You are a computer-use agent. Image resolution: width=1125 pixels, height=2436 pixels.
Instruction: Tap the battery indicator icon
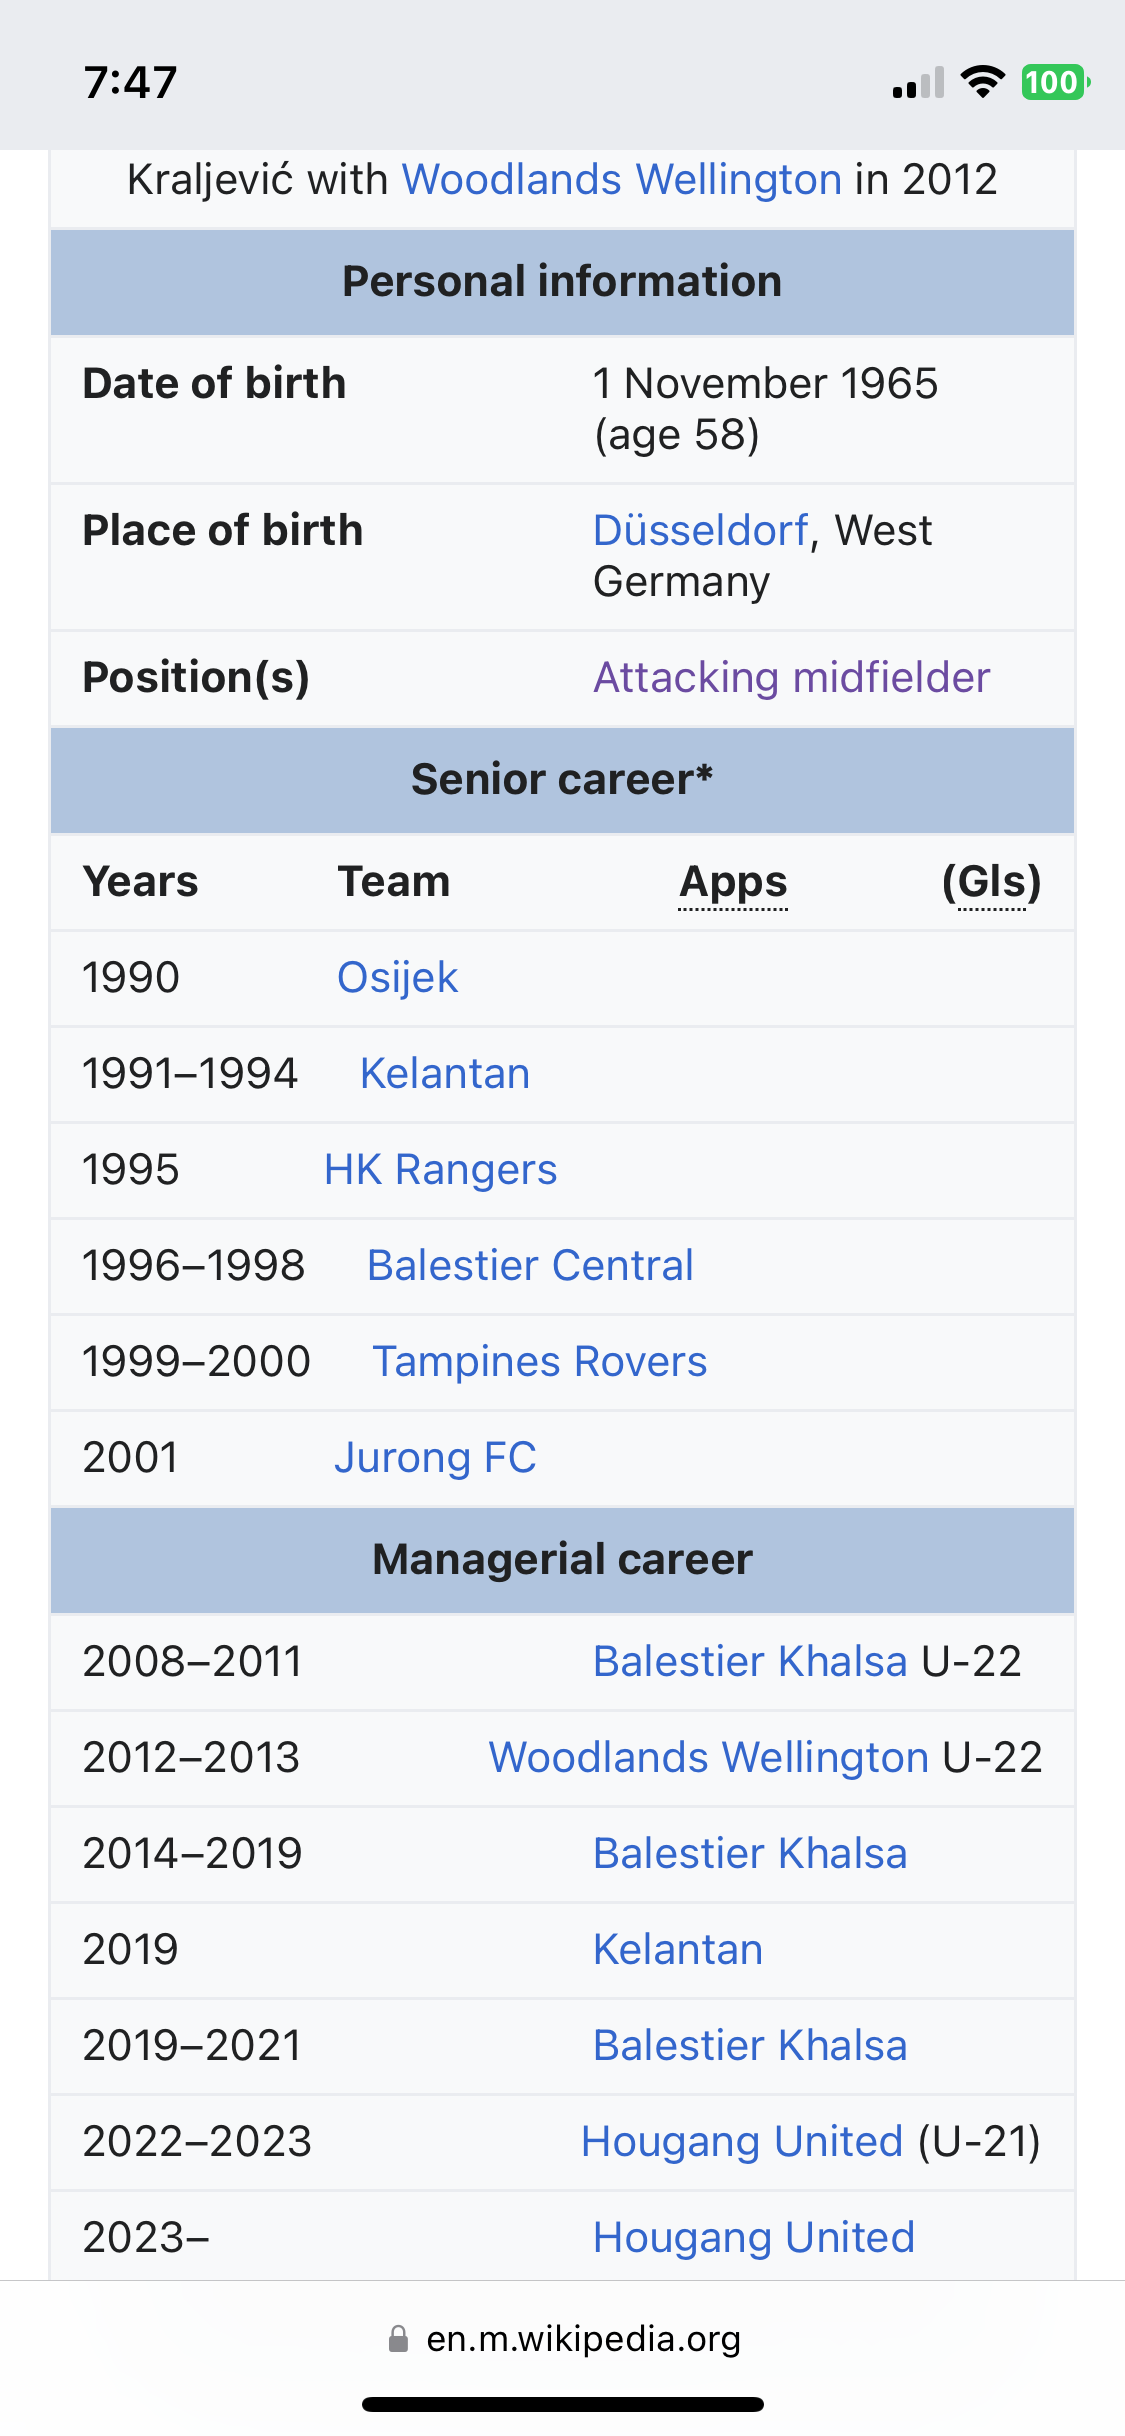point(1055,82)
